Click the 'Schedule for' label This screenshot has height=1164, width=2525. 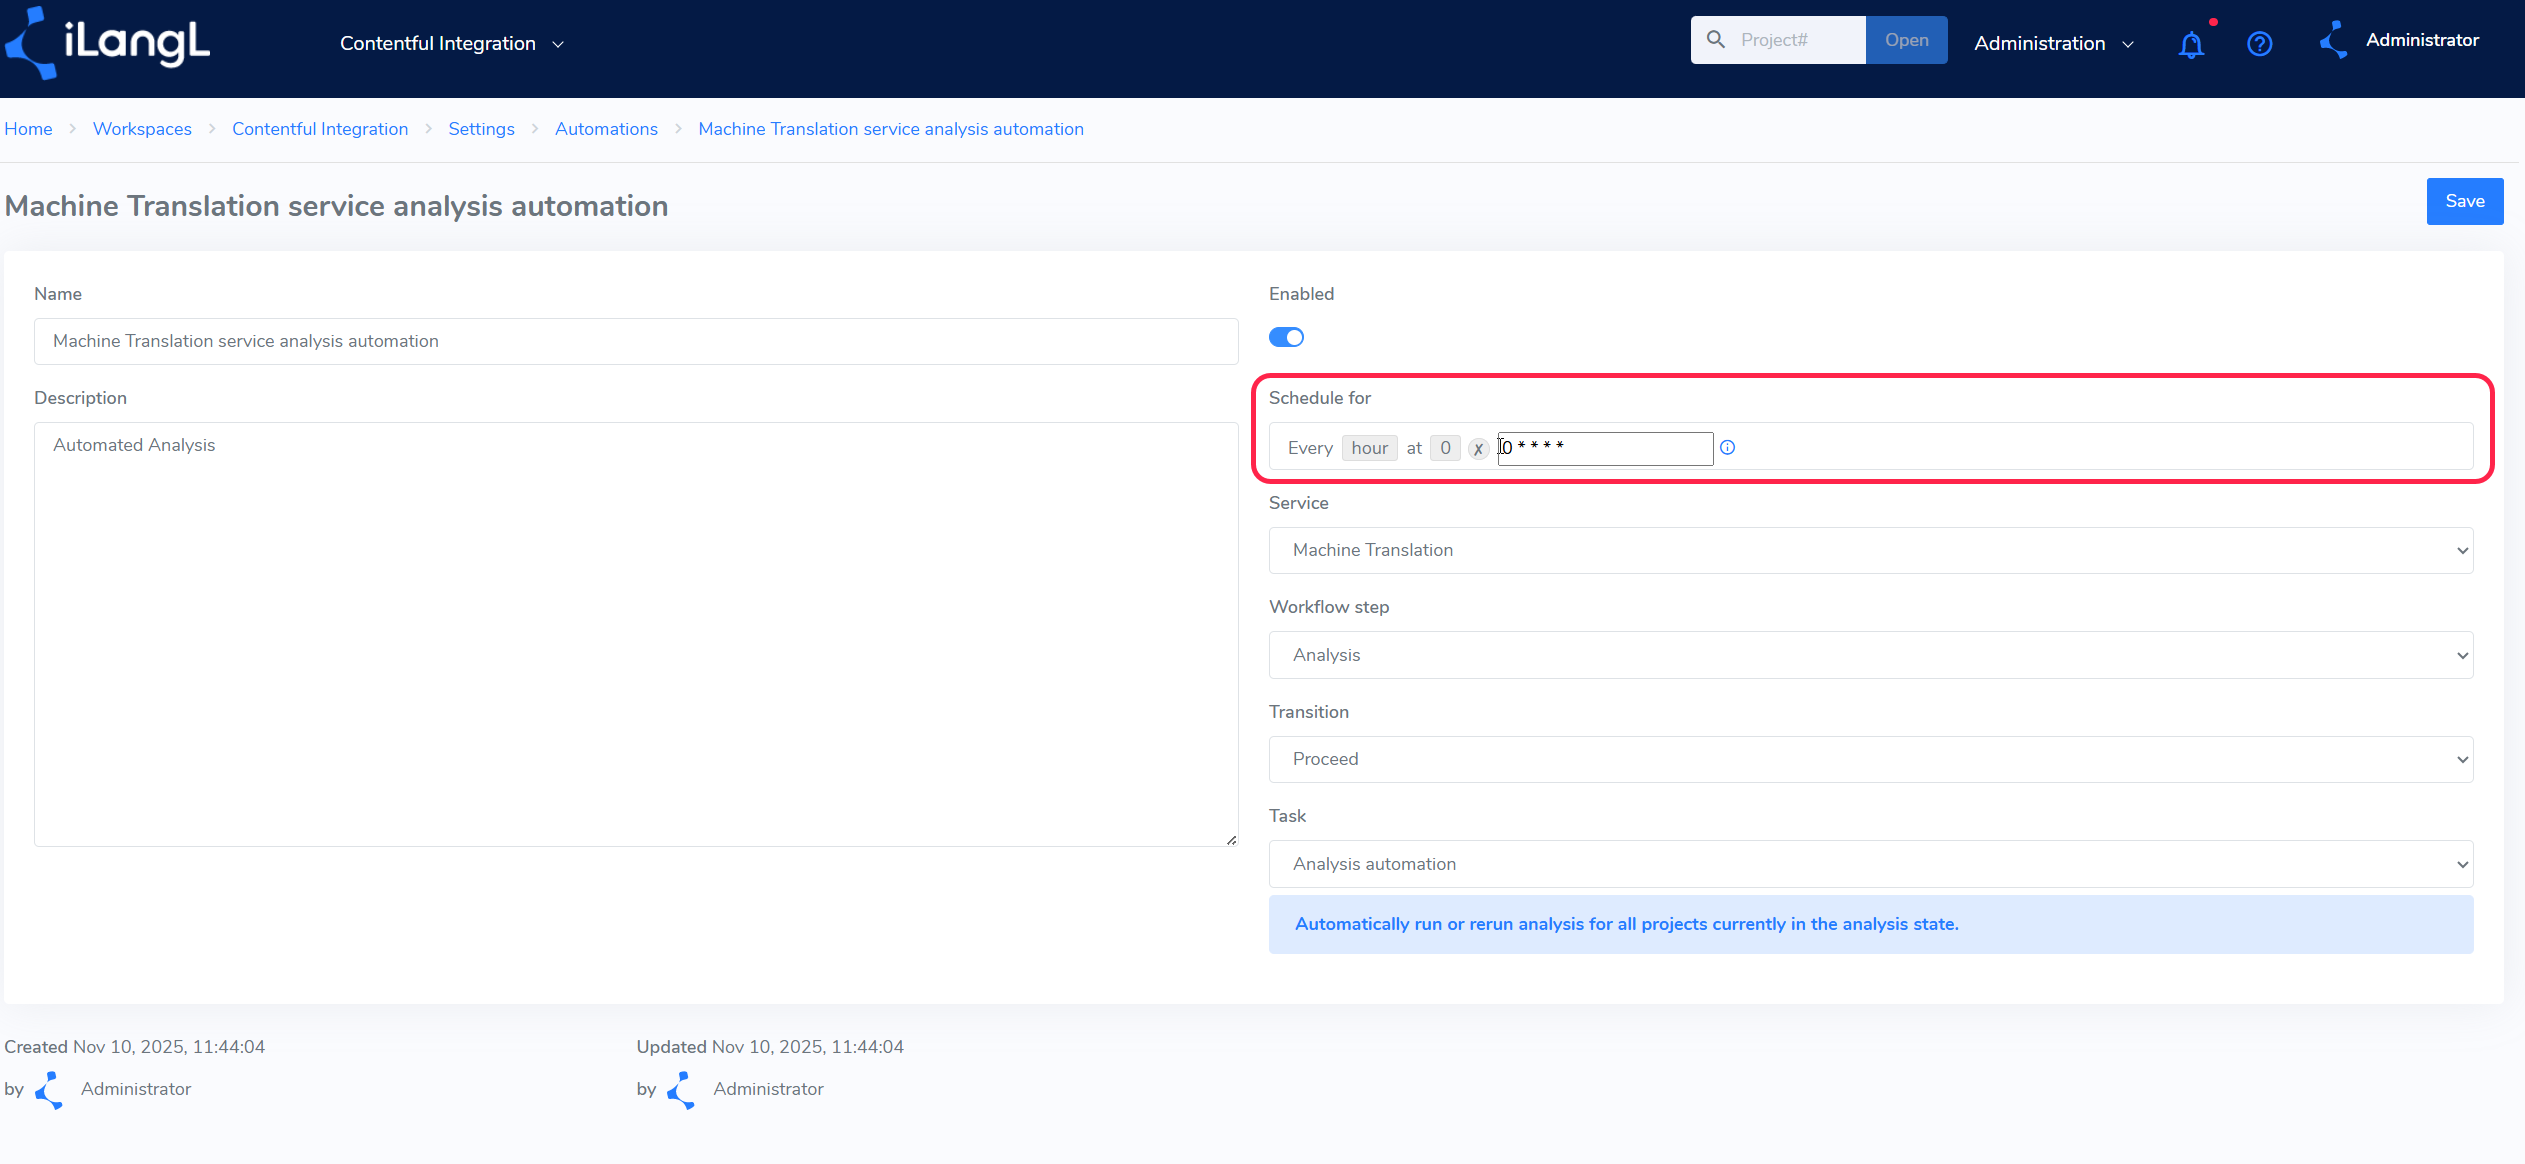(x=1320, y=398)
